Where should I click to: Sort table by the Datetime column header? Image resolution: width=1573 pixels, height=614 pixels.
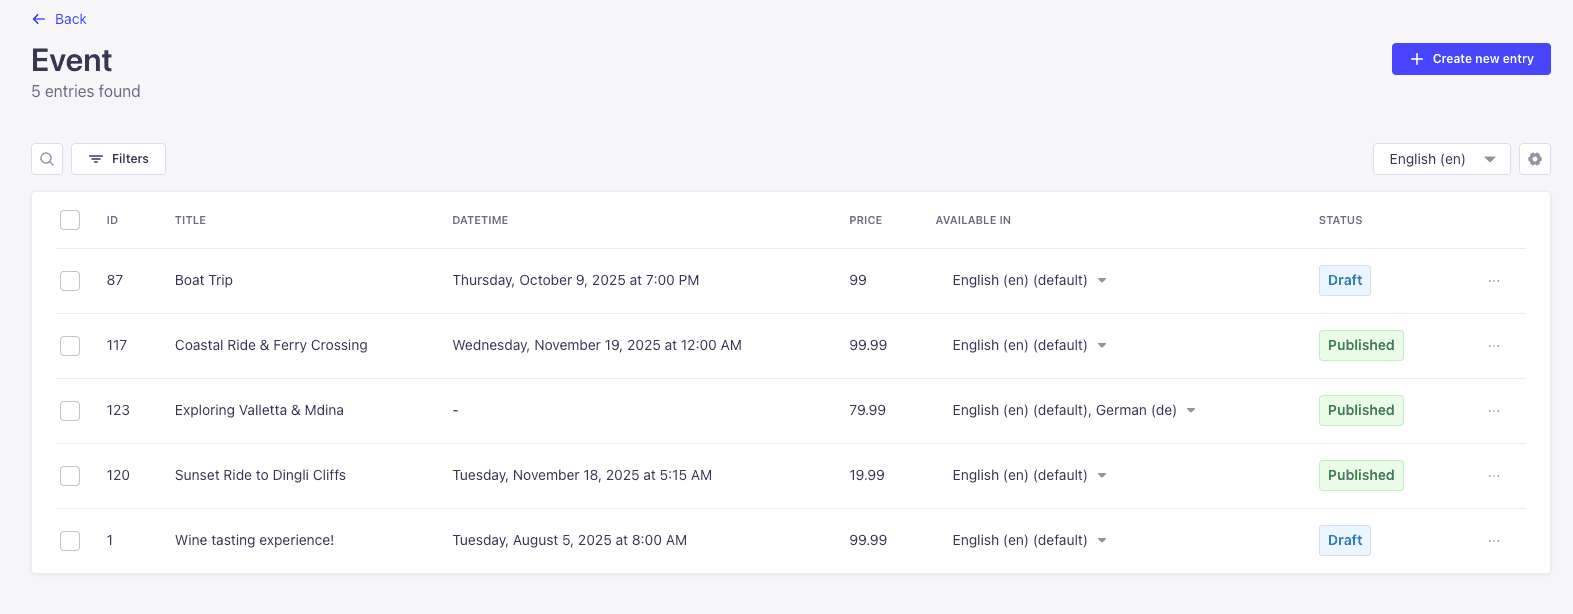click(480, 220)
